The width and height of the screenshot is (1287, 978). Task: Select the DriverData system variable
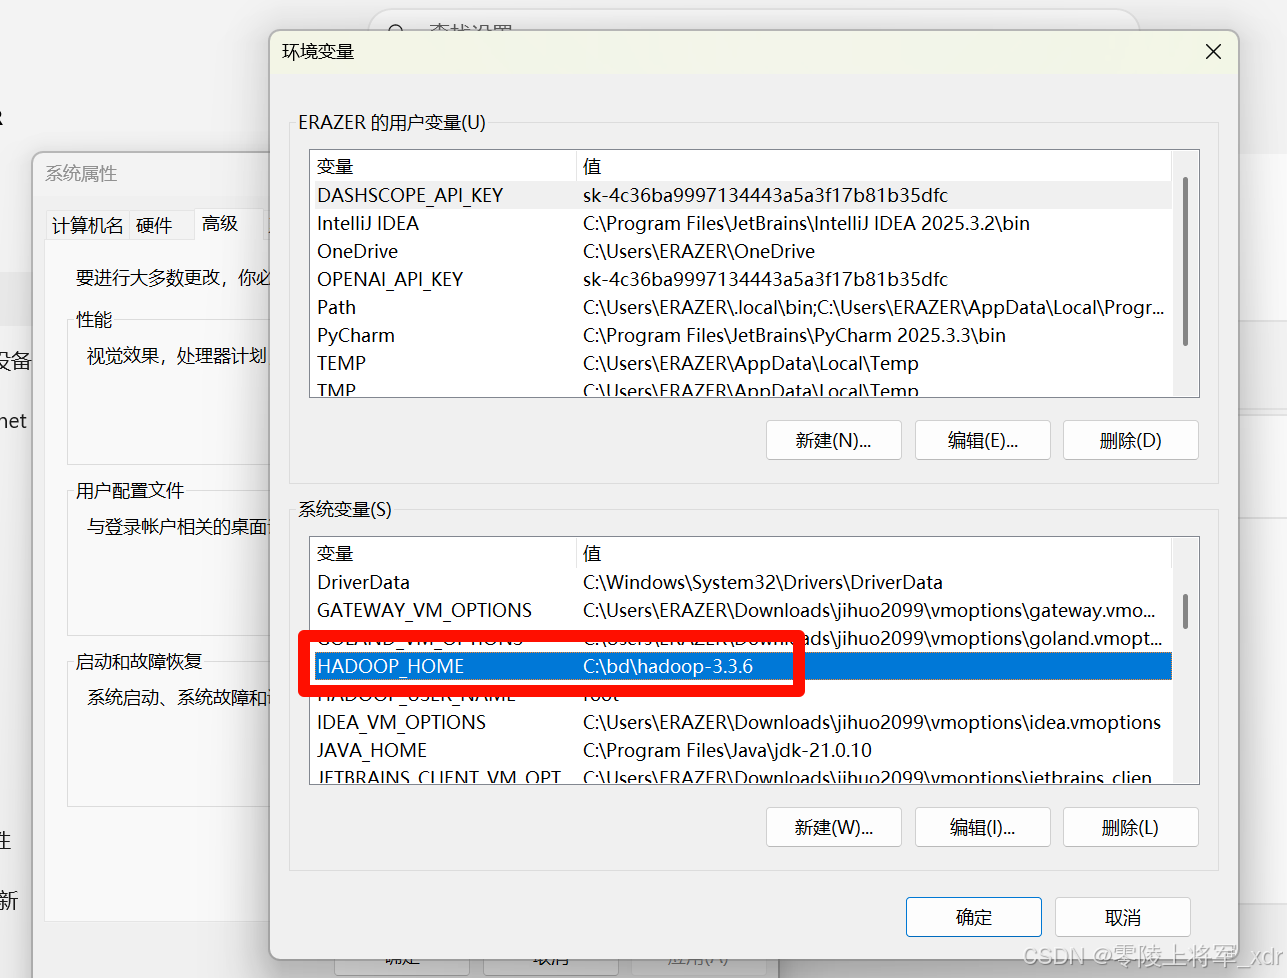coord(741,582)
